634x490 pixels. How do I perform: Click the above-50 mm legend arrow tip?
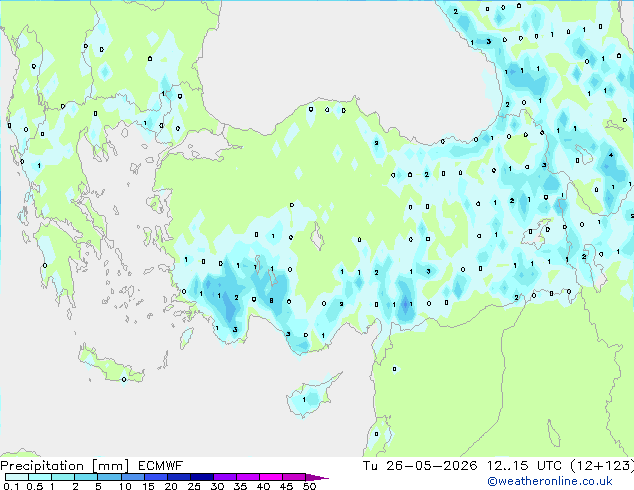(317, 477)
